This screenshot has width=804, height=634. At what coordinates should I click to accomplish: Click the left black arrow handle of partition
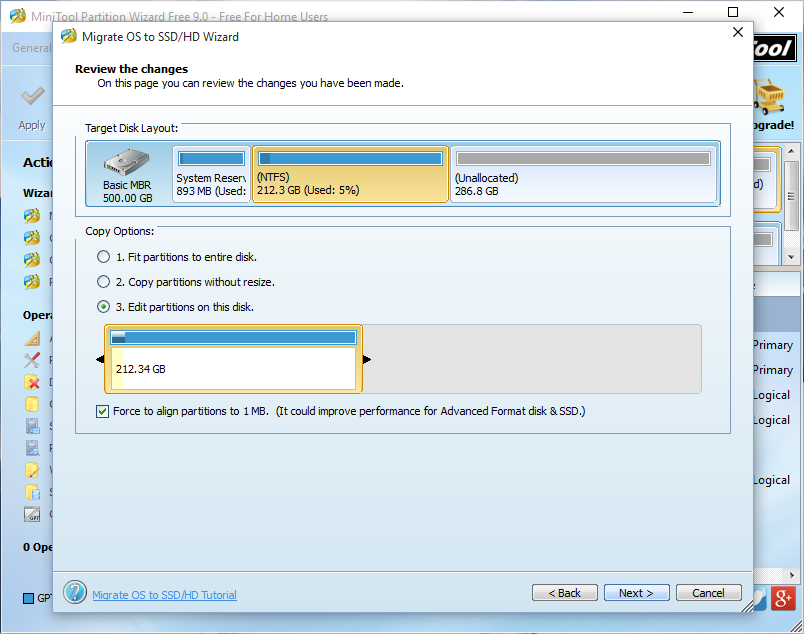pos(100,359)
